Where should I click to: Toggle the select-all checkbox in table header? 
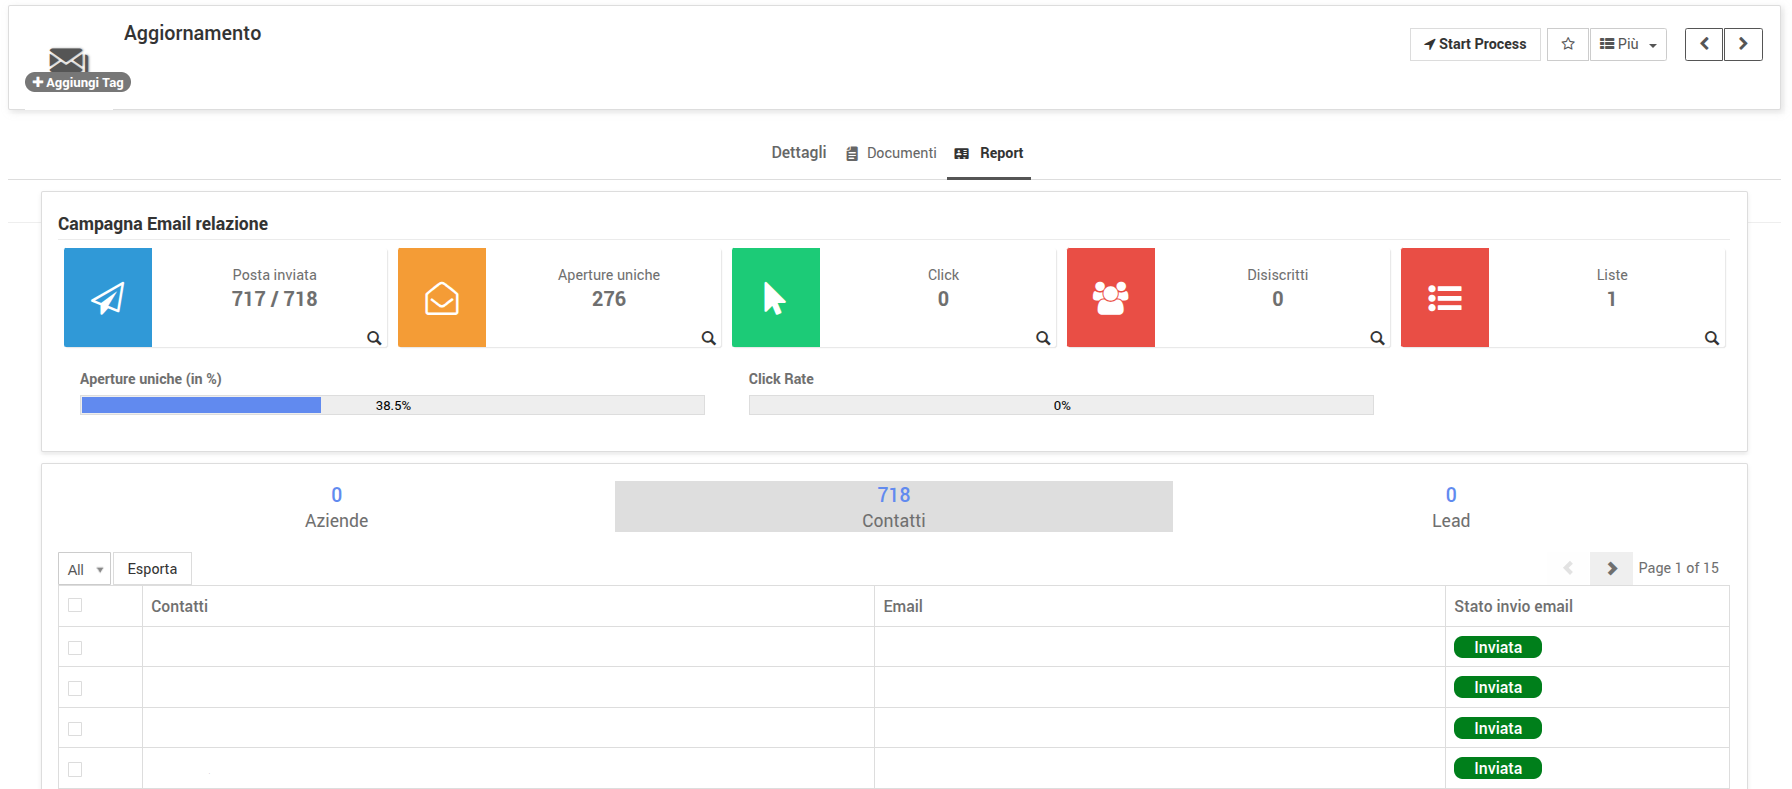(x=75, y=605)
